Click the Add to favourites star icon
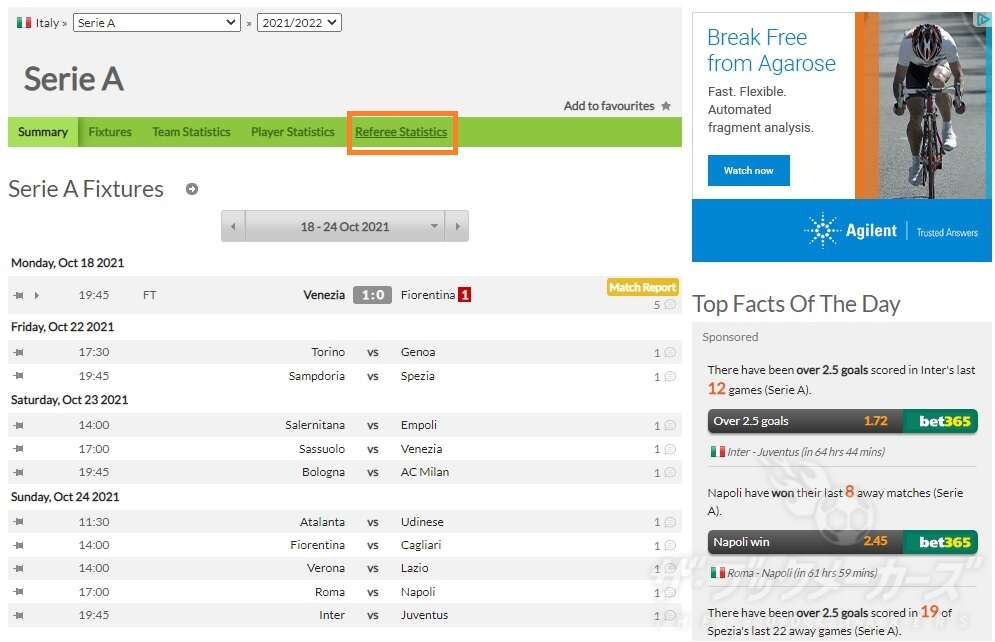Viewport: 995px width, 642px height. (666, 106)
